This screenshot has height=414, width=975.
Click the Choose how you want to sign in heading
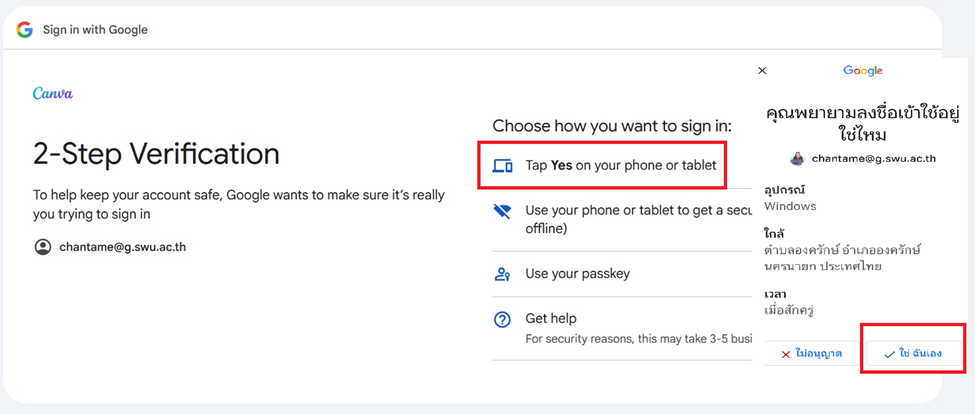[612, 126]
